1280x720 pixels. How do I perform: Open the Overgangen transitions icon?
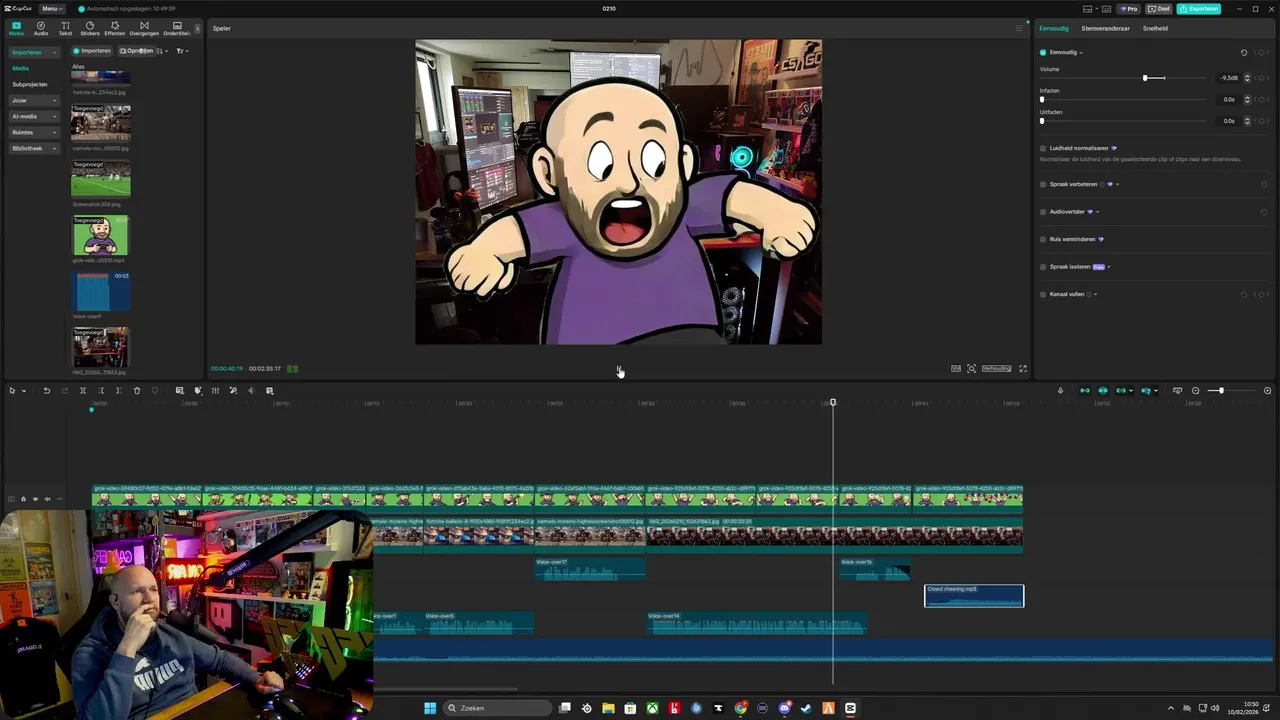pos(144,28)
